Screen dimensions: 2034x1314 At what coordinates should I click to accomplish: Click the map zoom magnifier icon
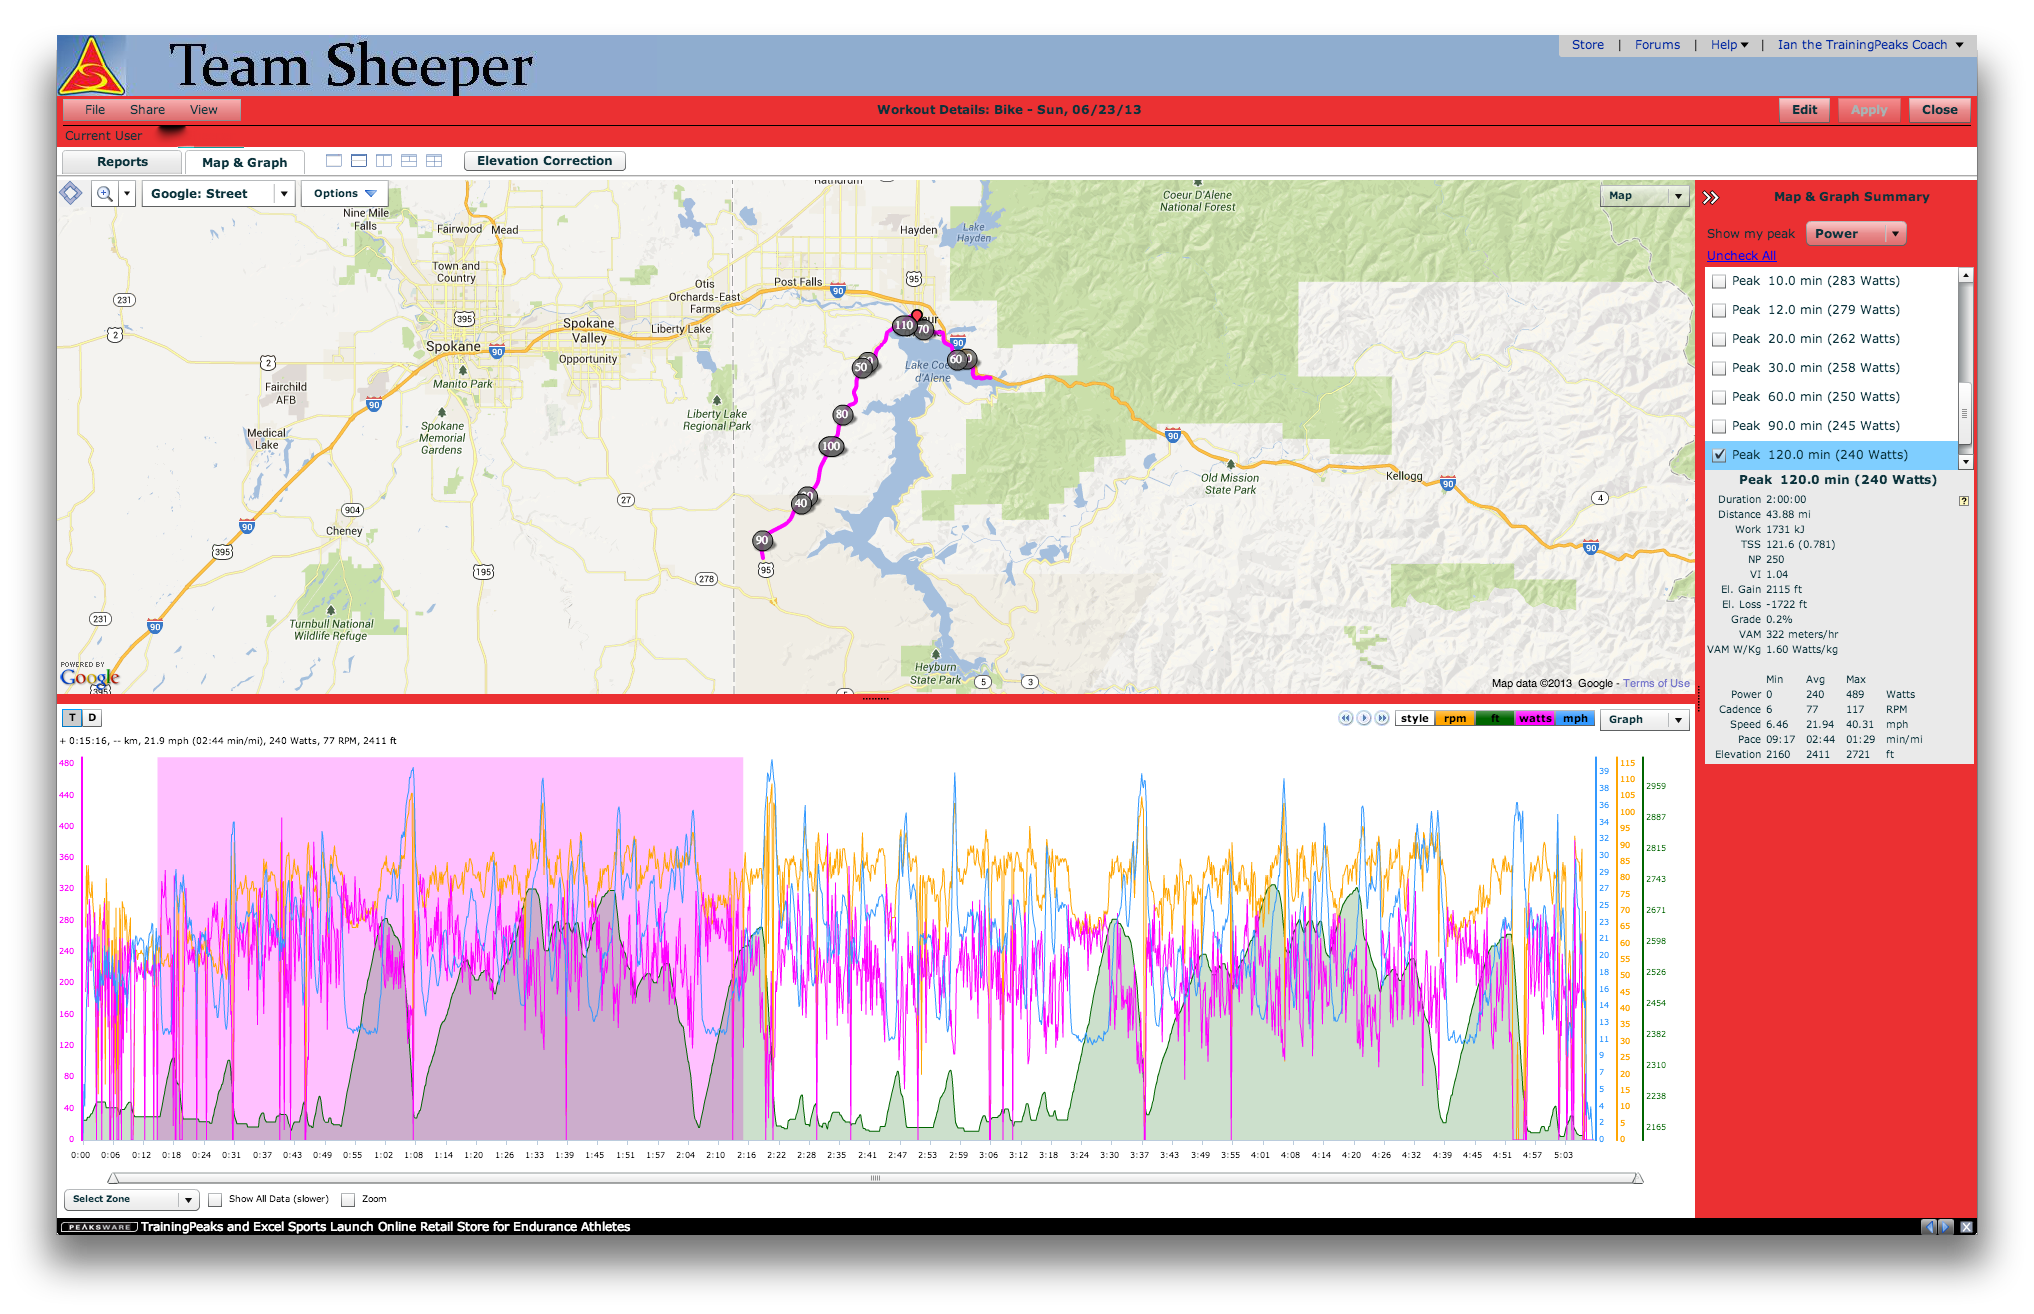tap(104, 194)
